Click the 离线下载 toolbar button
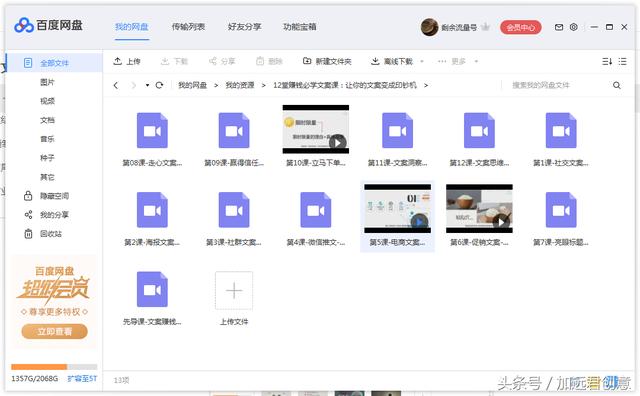640x396 pixels. pyautogui.click(x=392, y=61)
